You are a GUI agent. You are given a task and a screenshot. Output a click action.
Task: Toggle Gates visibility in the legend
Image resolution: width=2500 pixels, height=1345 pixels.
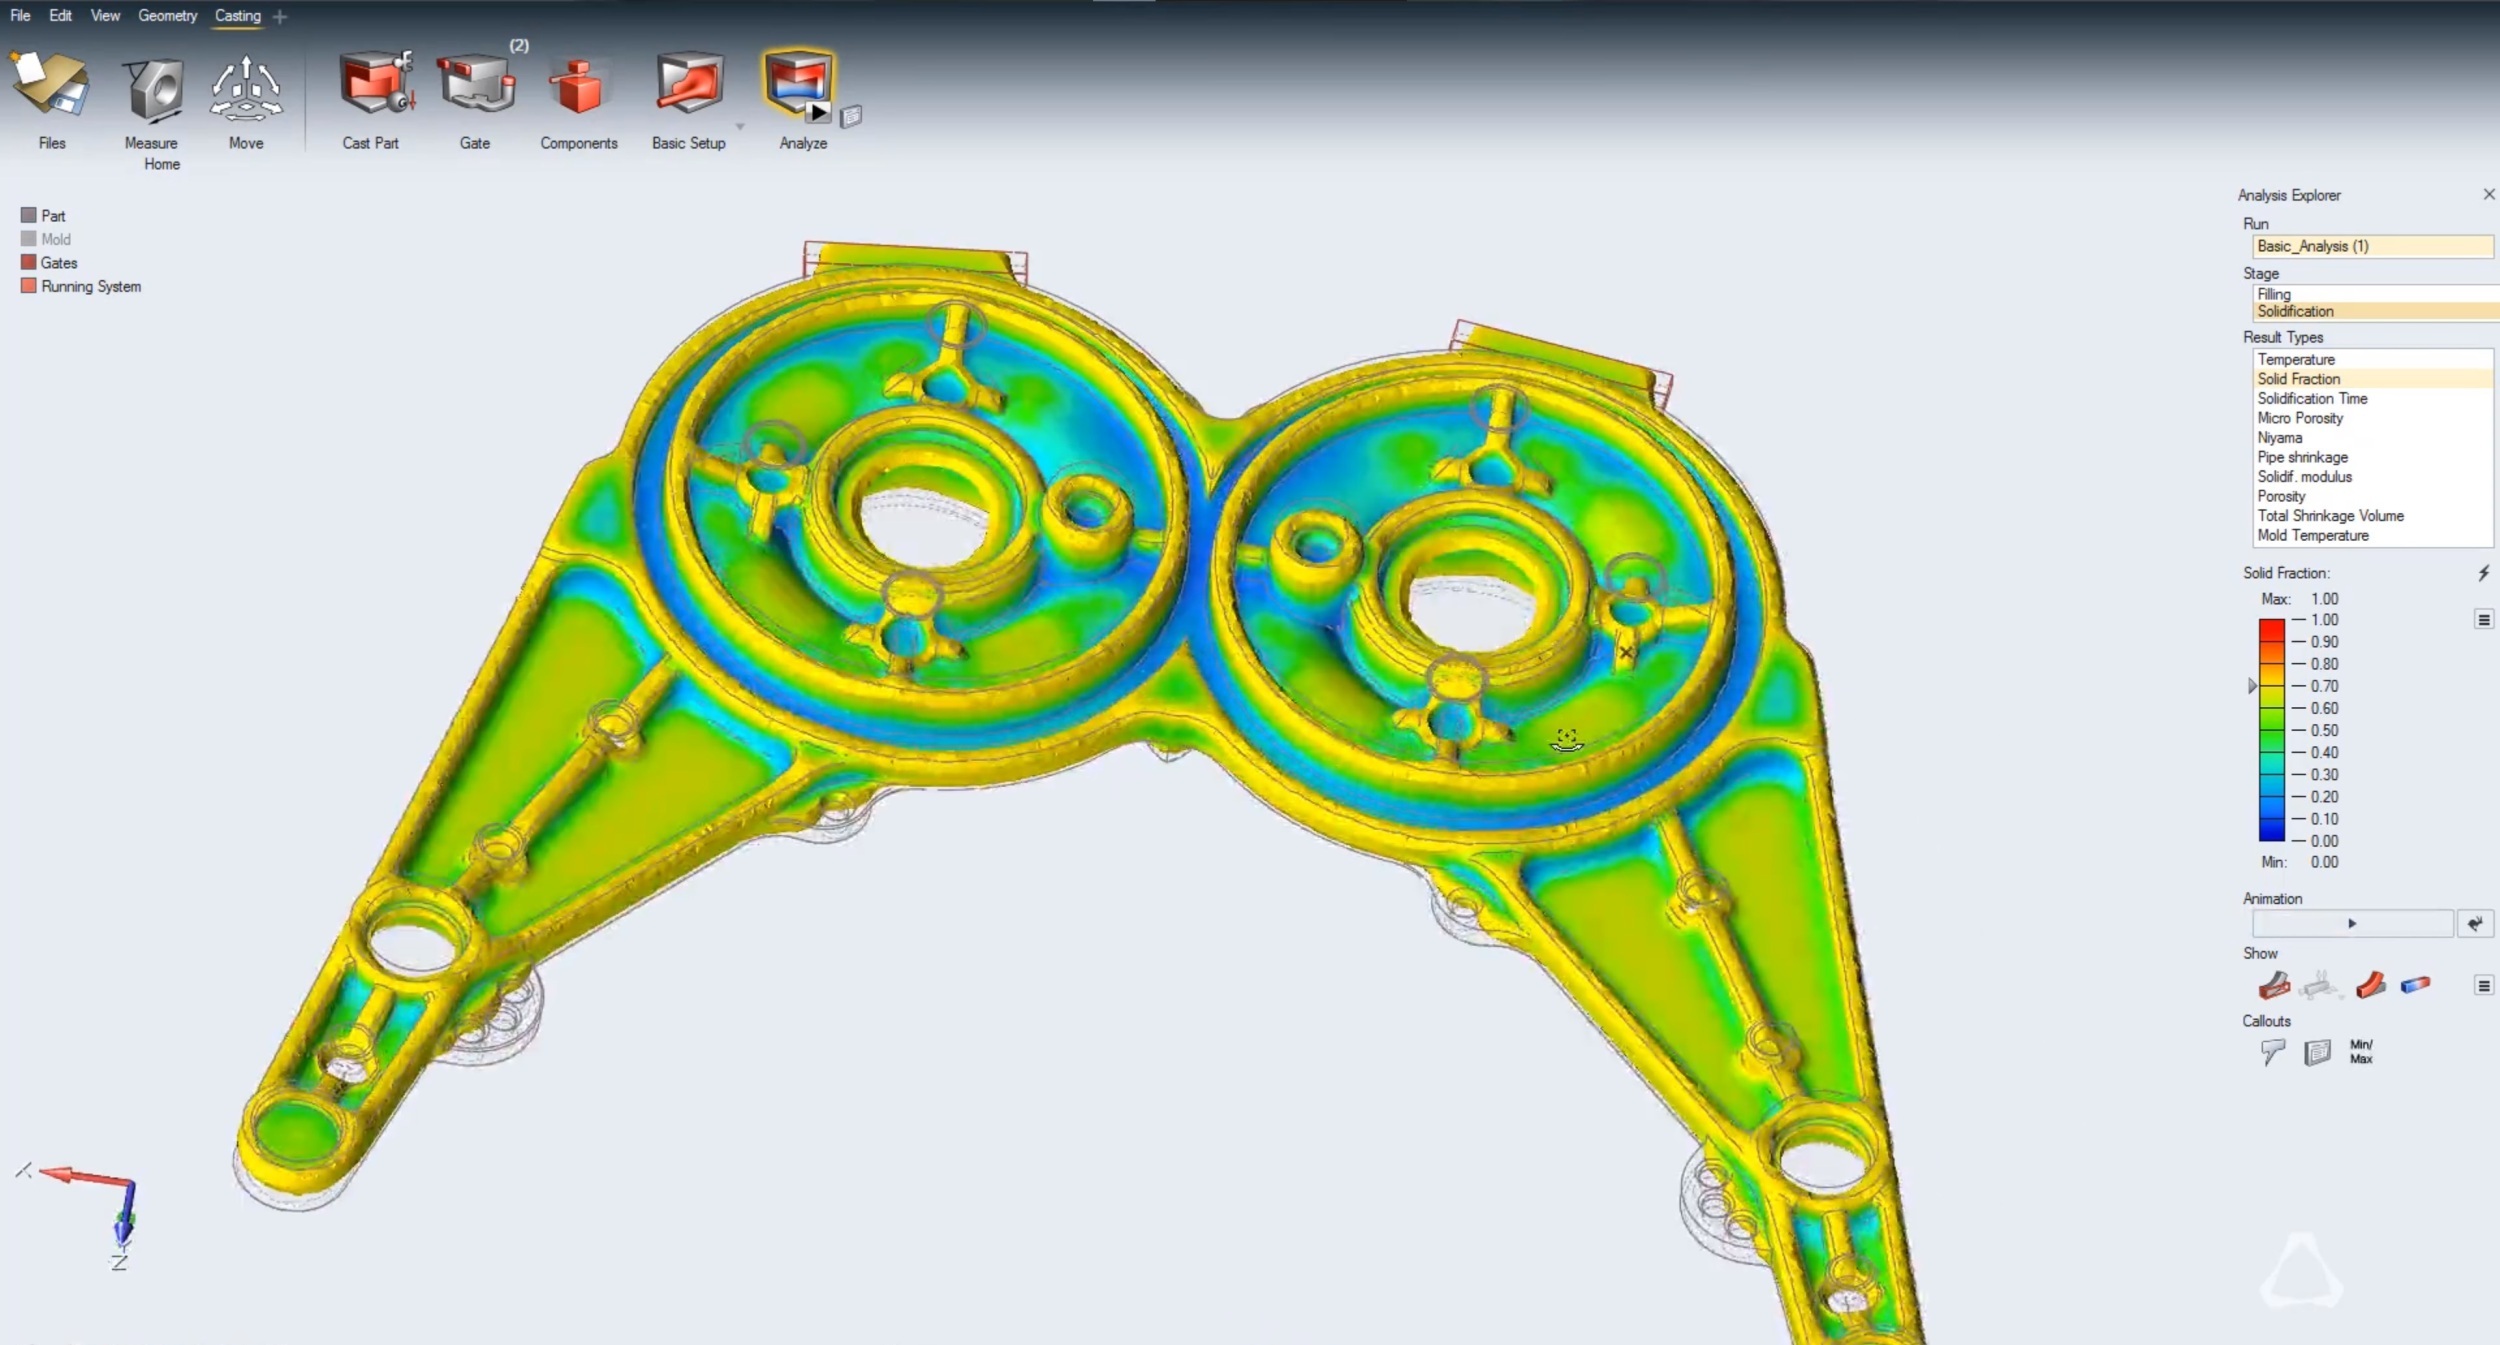[x=49, y=263]
